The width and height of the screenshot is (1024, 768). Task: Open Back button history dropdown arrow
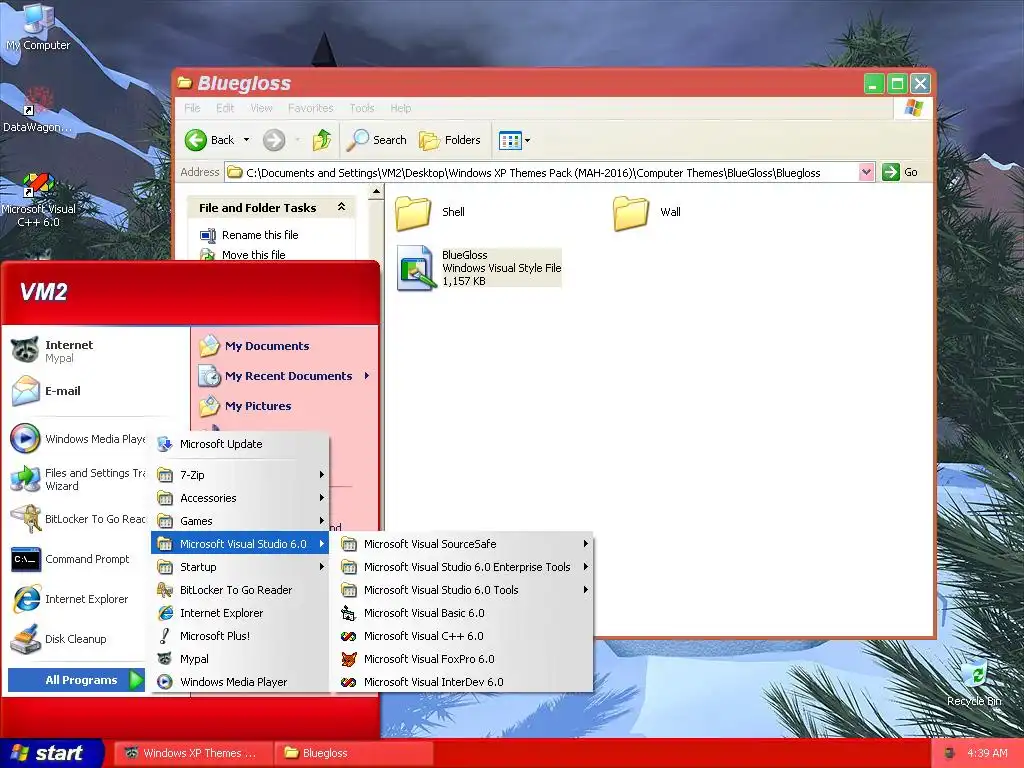click(x=246, y=140)
